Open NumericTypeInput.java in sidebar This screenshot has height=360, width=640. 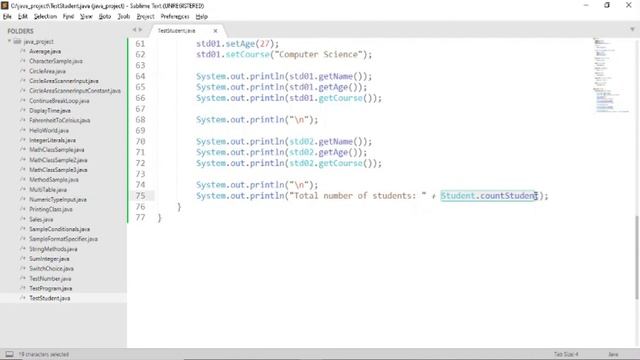click(x=58, y=200)
